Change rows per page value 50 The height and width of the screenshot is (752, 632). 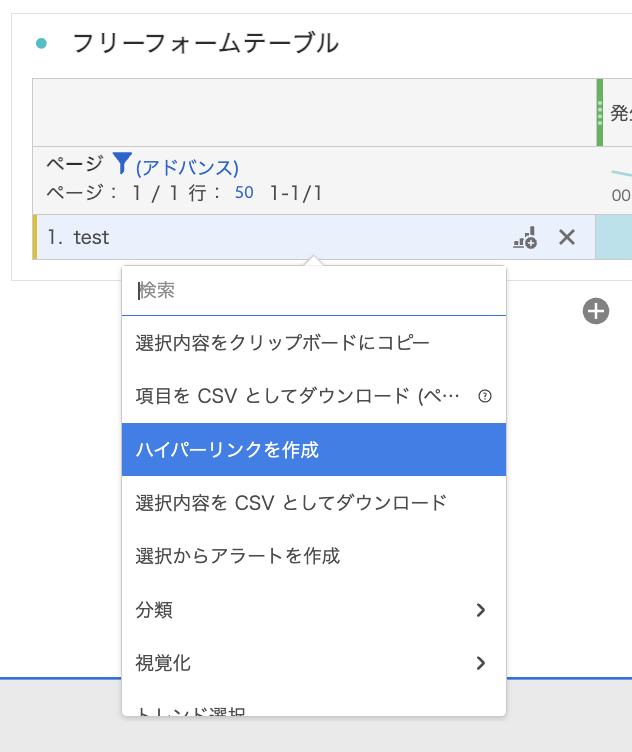[x=244, y=192]
